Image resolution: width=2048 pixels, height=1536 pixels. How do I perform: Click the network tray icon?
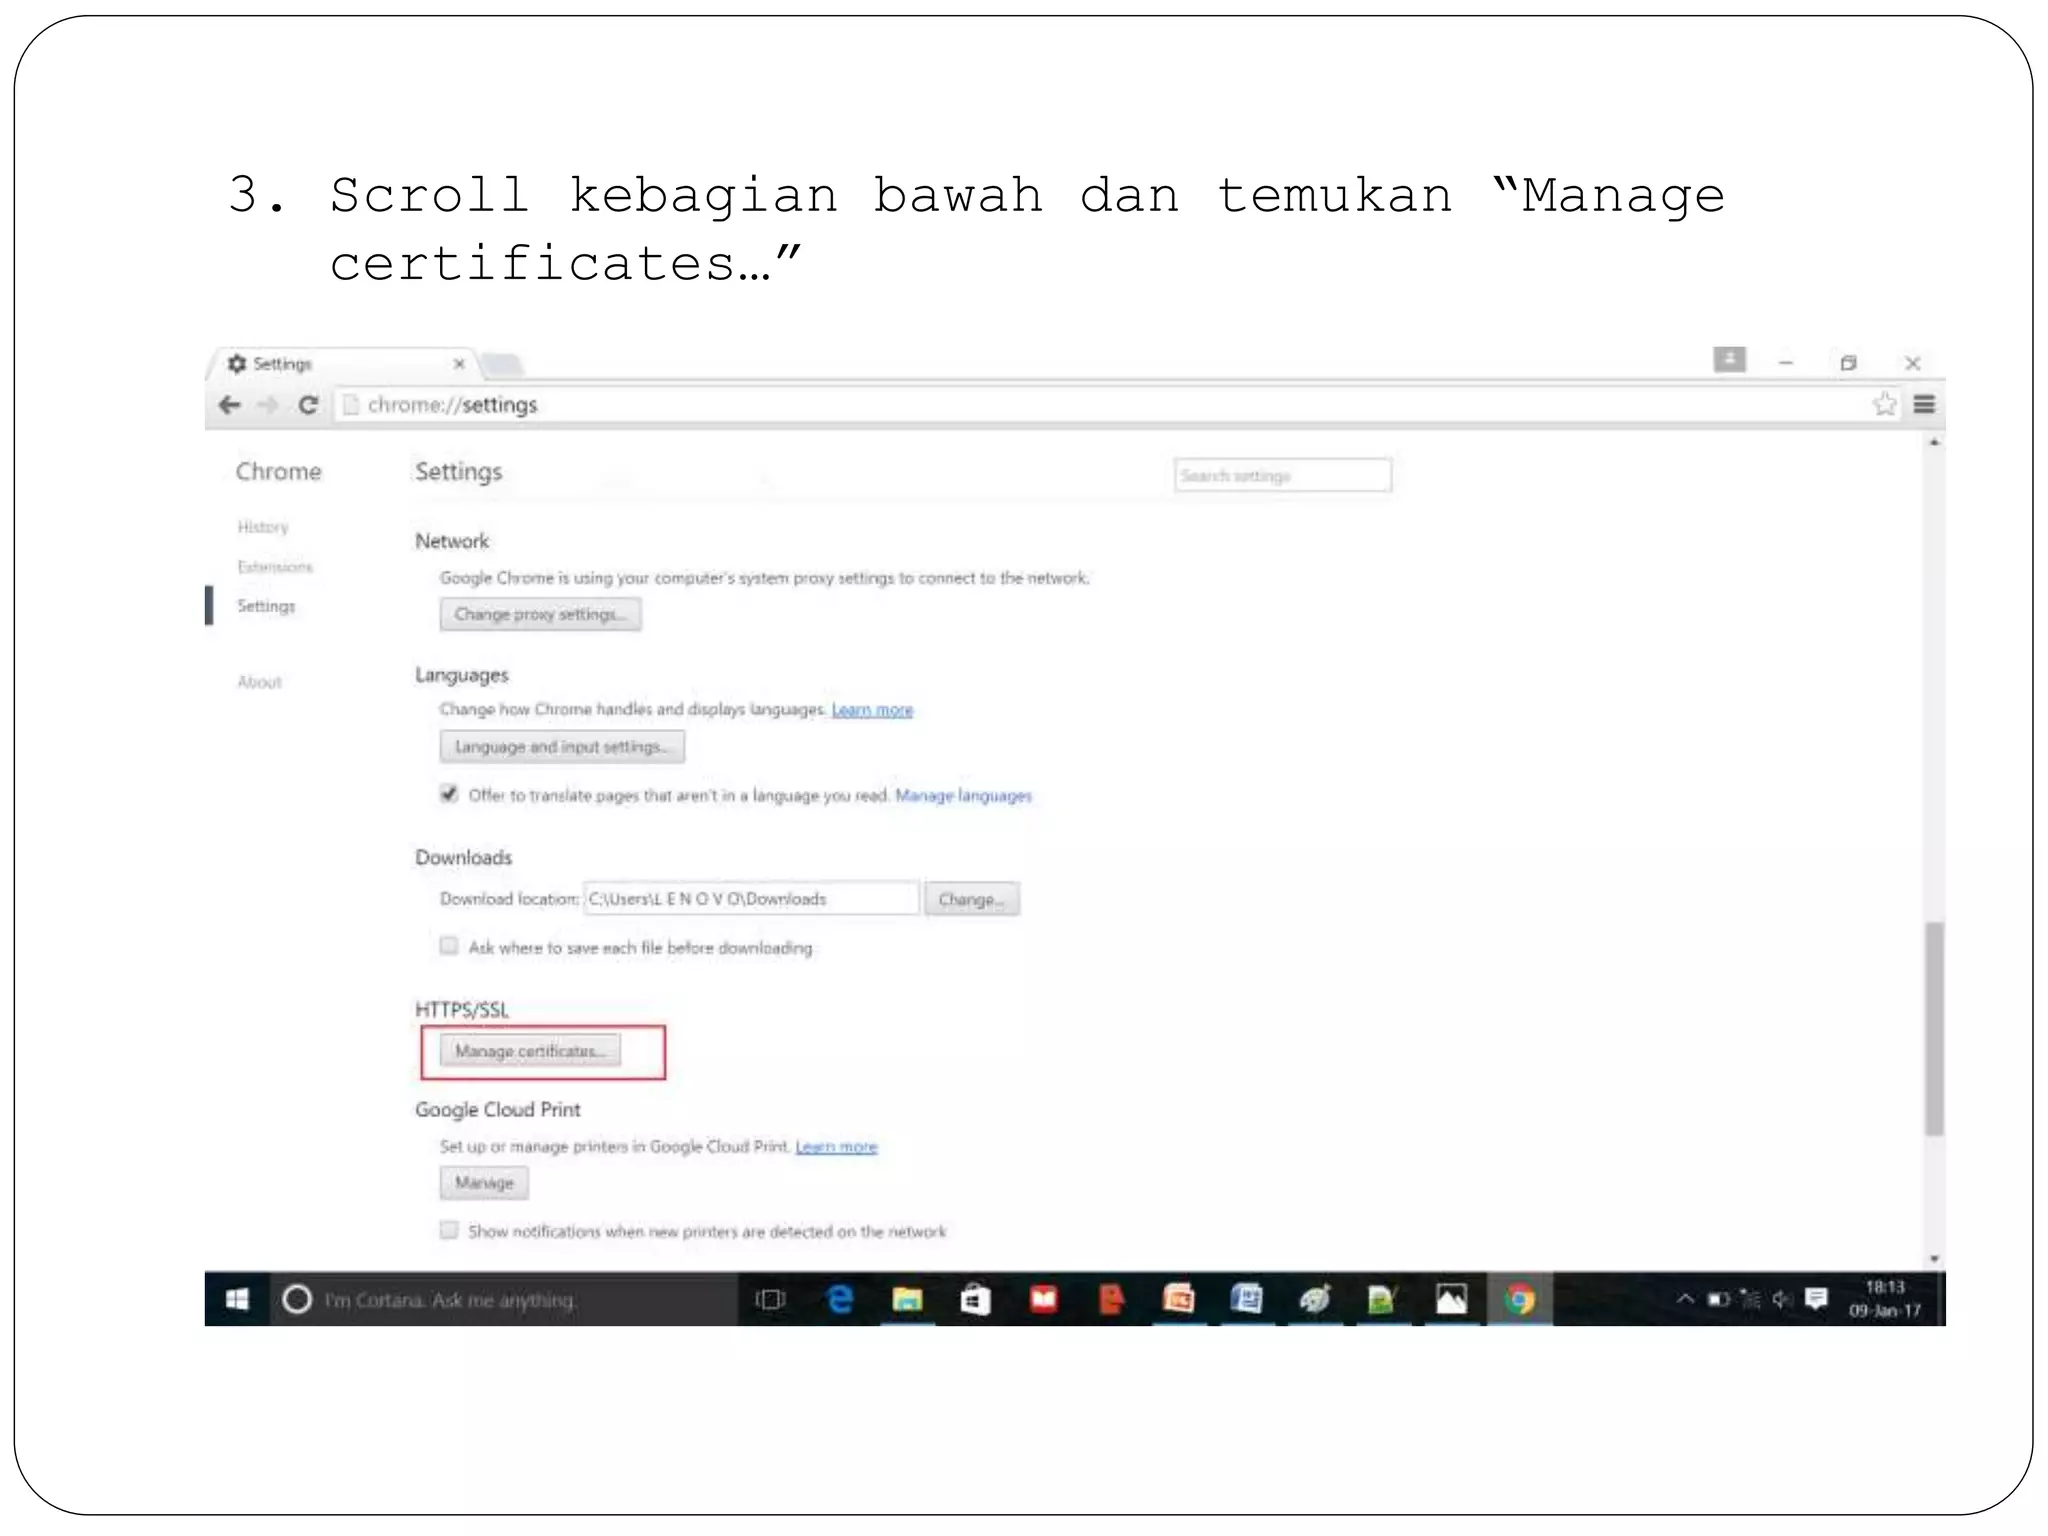coord(1750,1299)
